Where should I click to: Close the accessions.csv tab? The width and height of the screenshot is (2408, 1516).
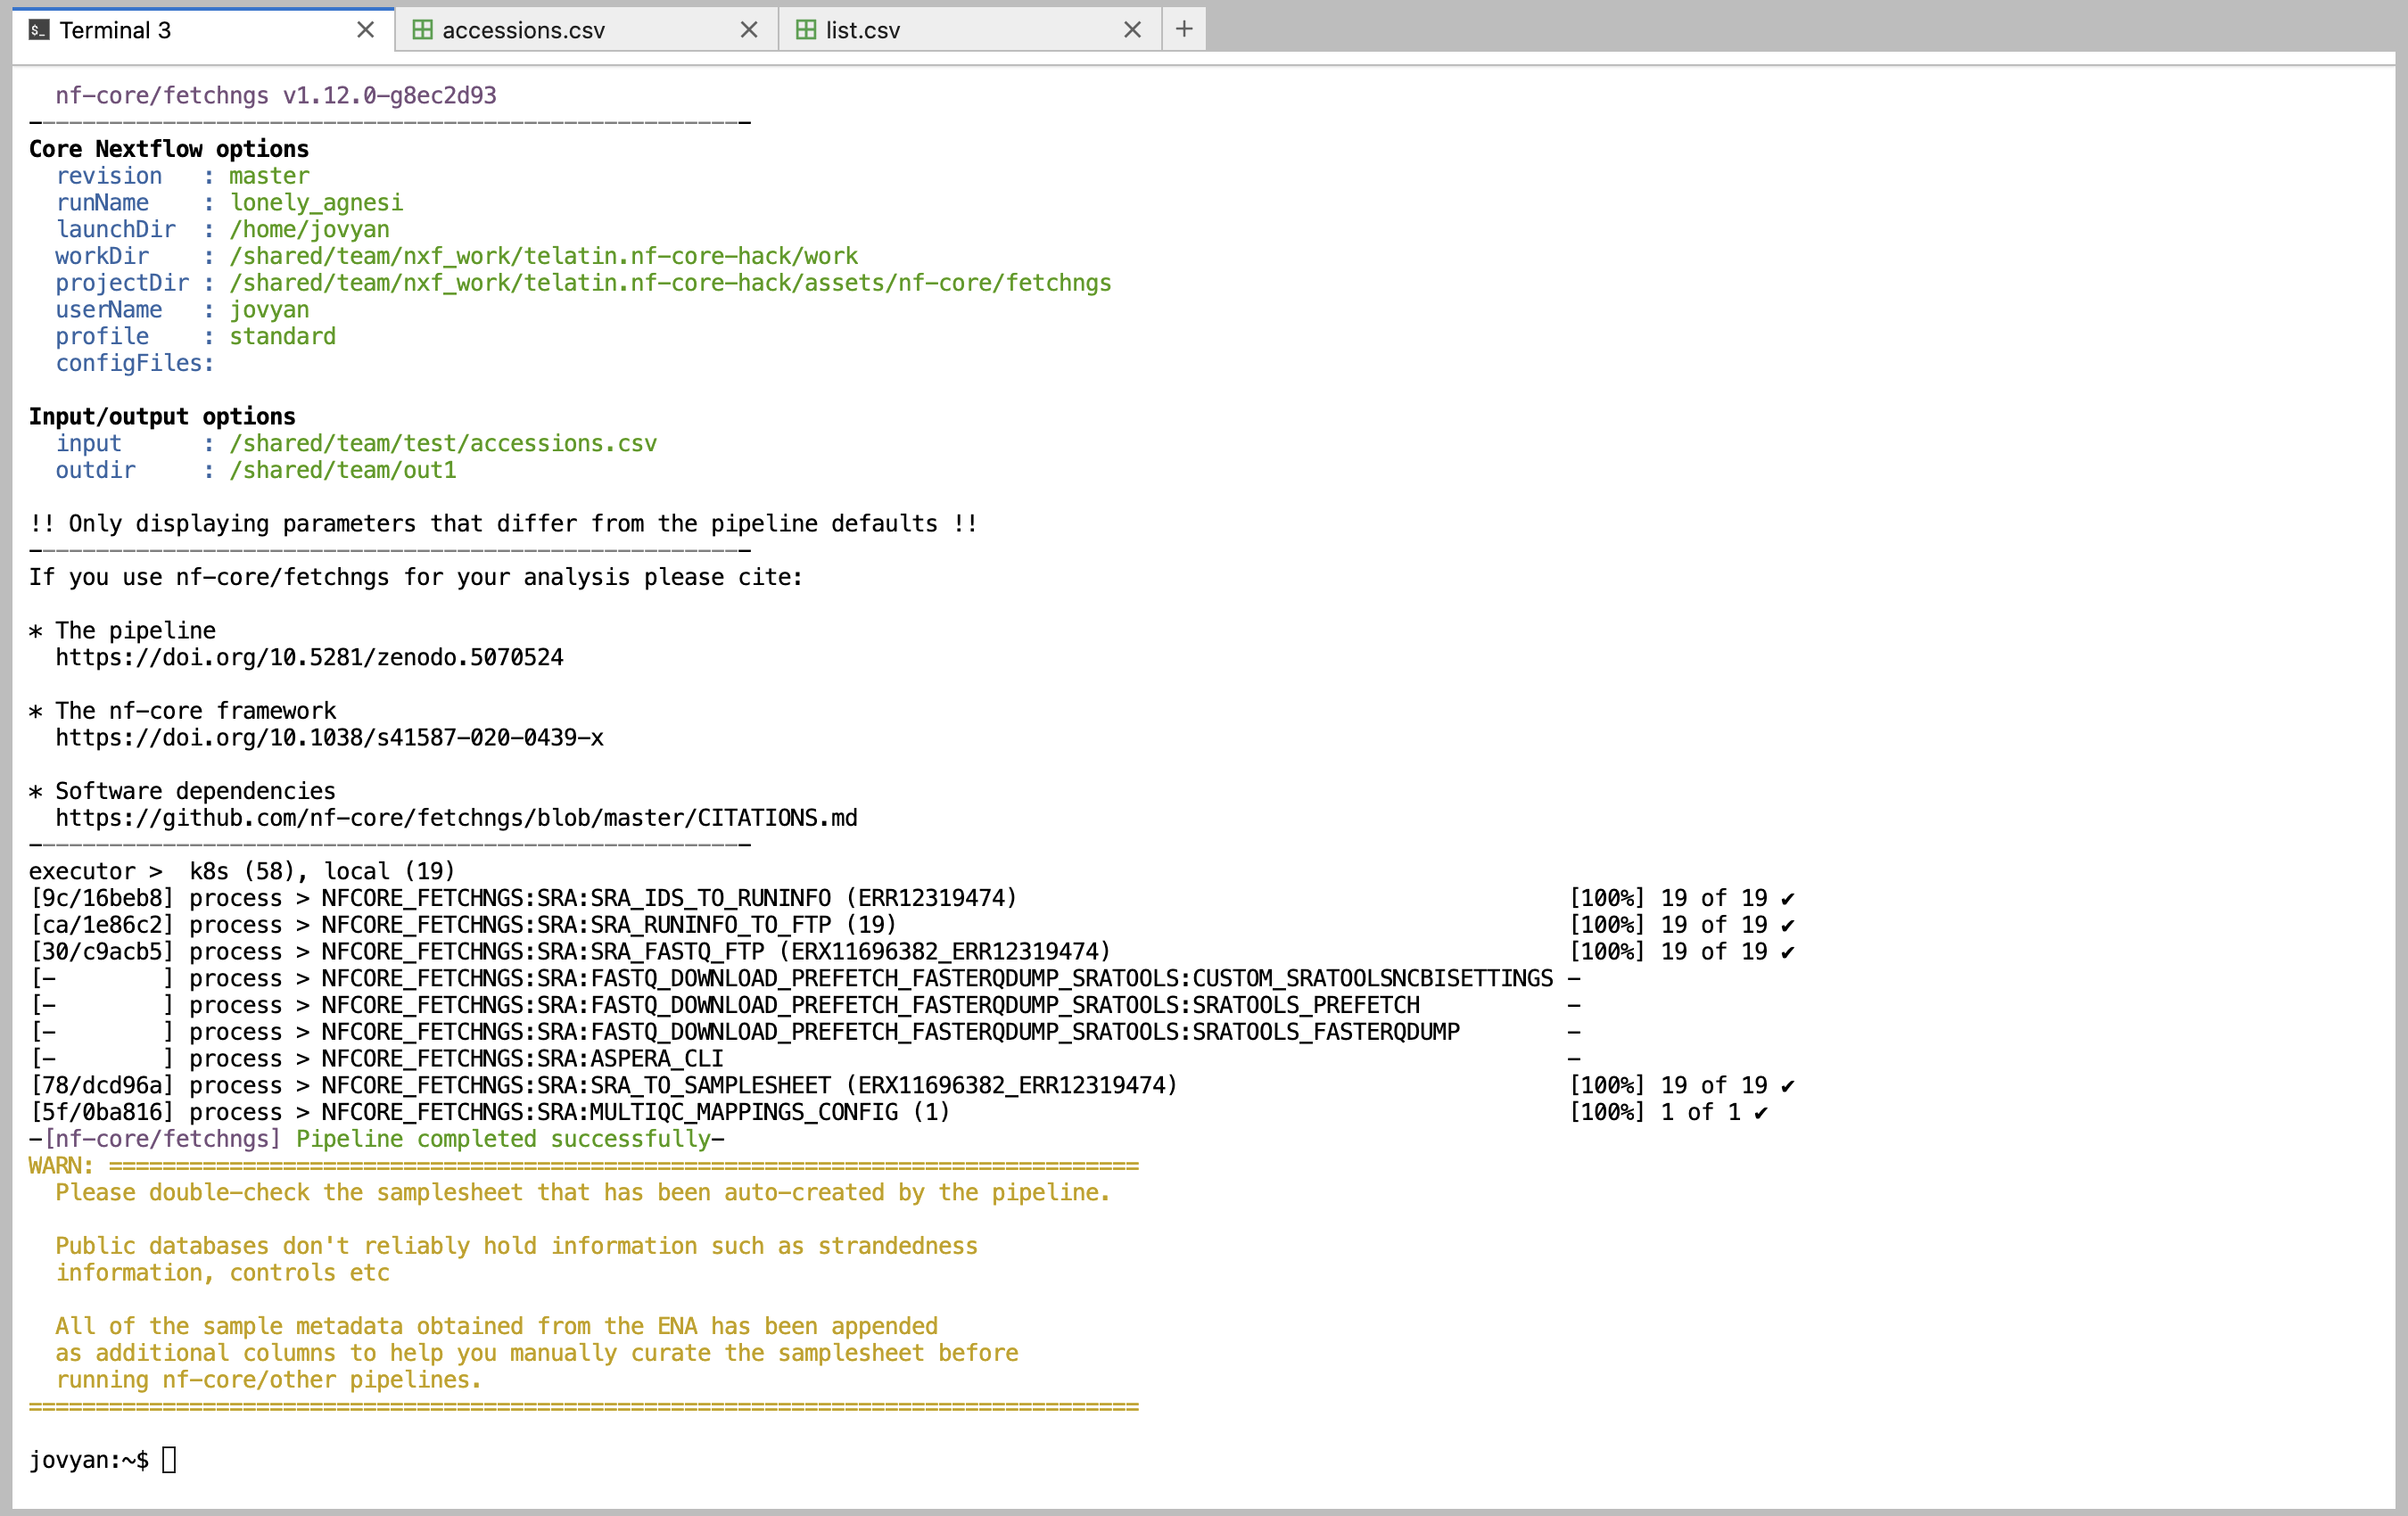[x=750, y=29]
